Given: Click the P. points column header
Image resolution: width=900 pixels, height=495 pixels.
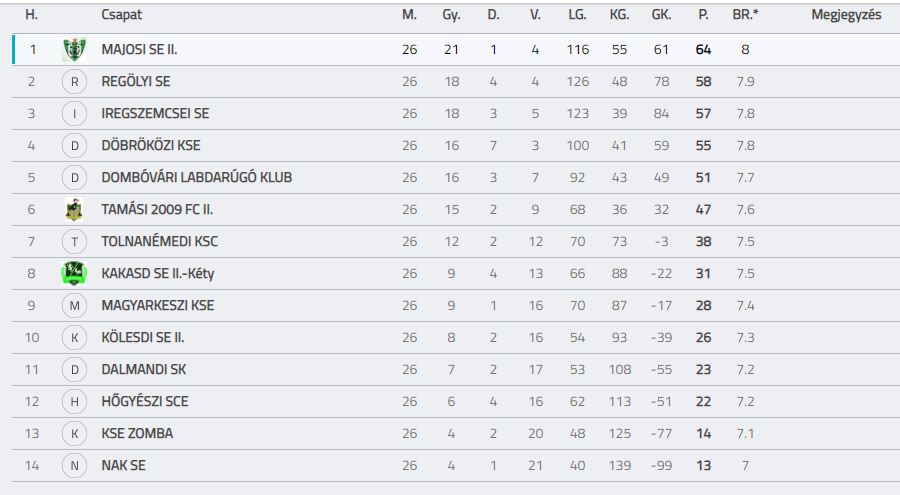Looking at the screenshot, I should click(703, 15).
